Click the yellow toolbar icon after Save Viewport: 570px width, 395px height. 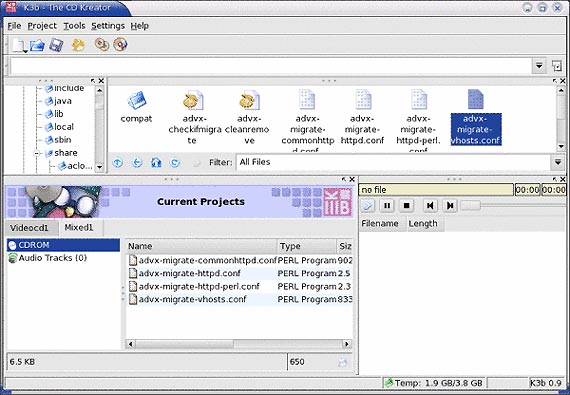(78, 45)
